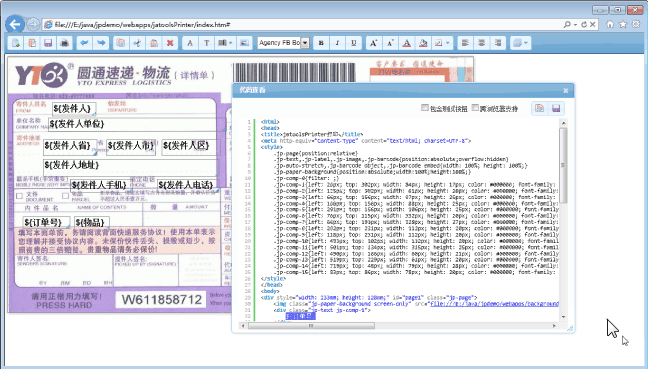
Task: Insert a text field with the T tool
Action: tap(206, 43)
